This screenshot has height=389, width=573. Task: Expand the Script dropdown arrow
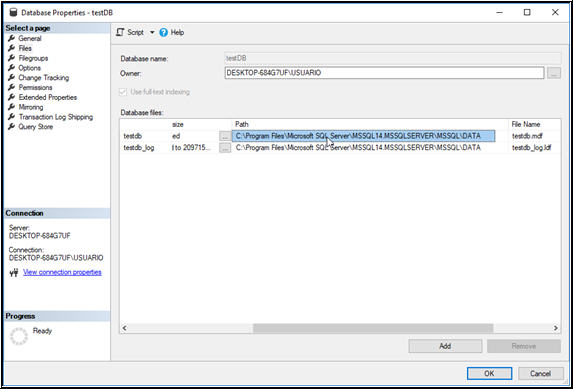click(x=152, y=33)
